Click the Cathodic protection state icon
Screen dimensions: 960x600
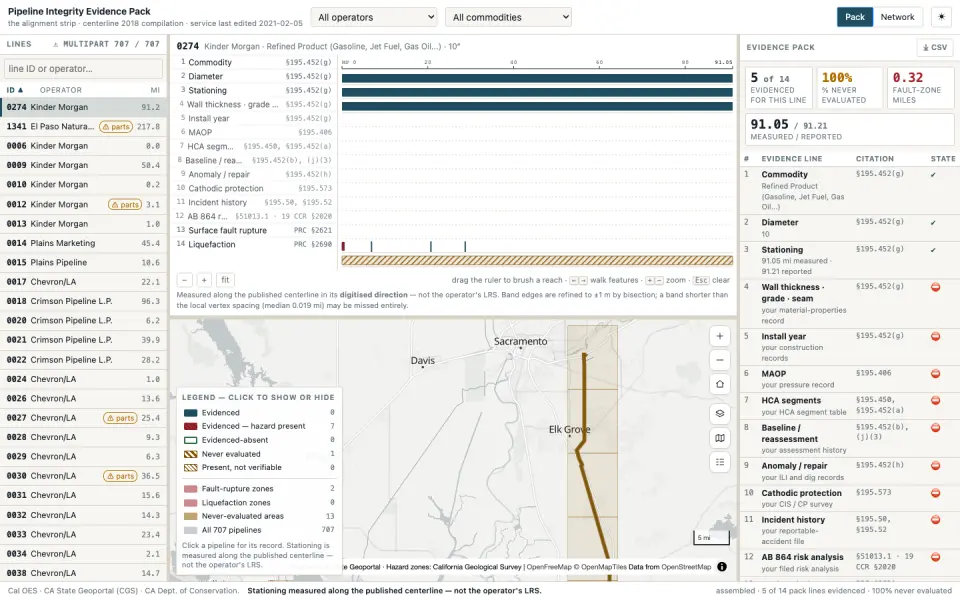click(936, 493)
